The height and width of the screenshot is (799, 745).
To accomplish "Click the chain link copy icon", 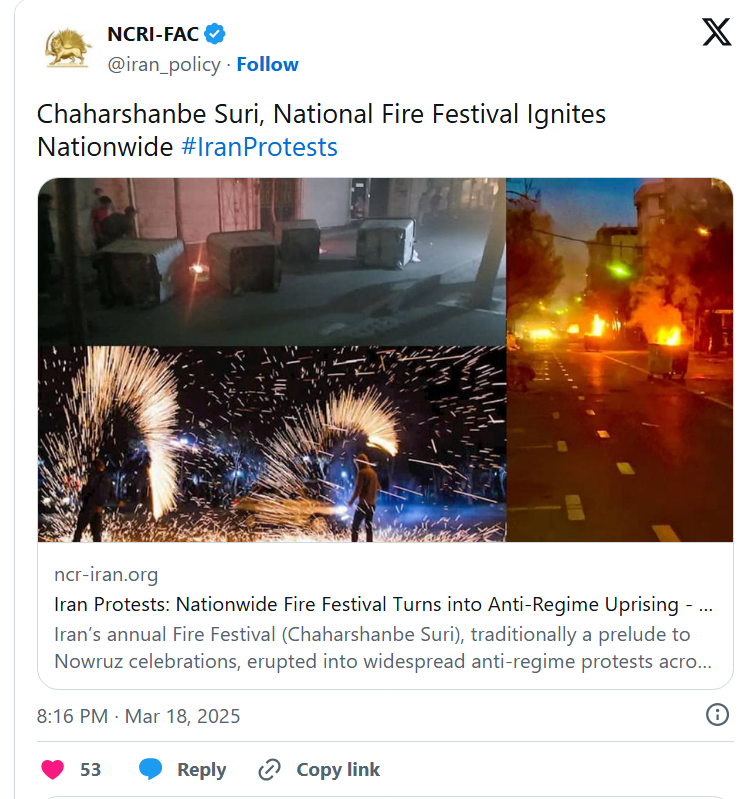I will pyautogui.click(x=269, y=769).
